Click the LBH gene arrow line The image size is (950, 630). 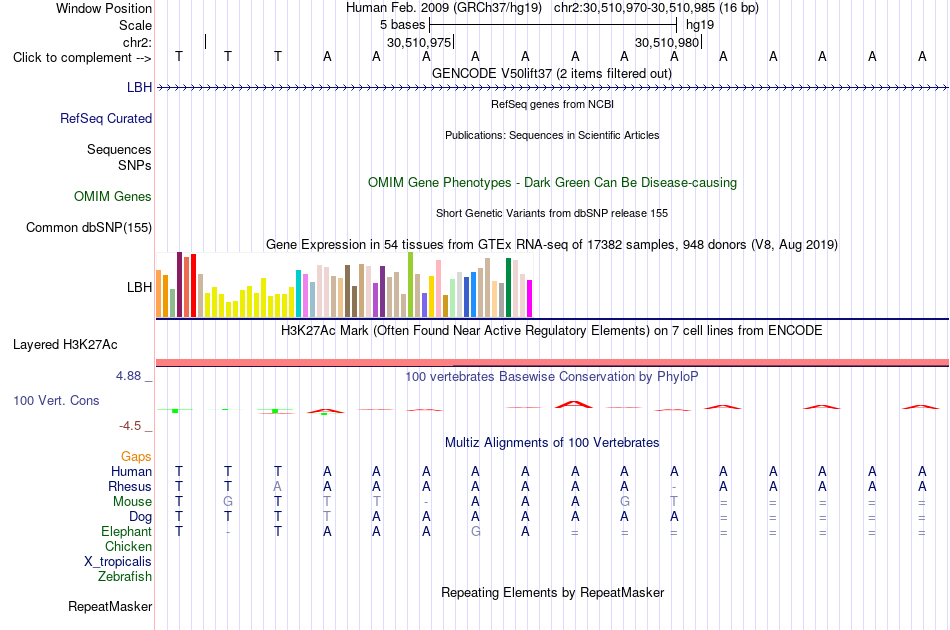tap(553, 88)
